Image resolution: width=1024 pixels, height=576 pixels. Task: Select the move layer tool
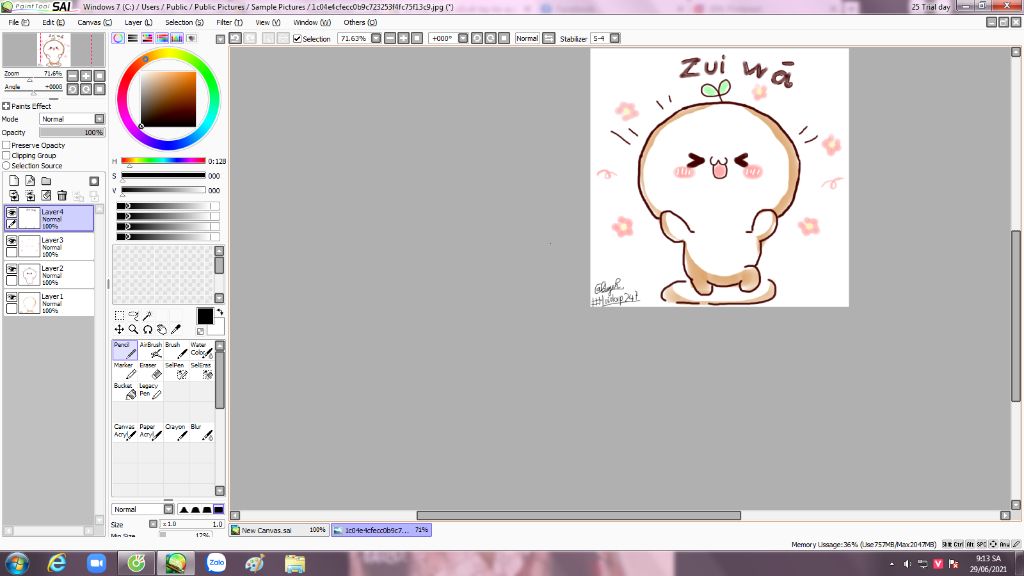pyautogui.click(x=119, y=329)
